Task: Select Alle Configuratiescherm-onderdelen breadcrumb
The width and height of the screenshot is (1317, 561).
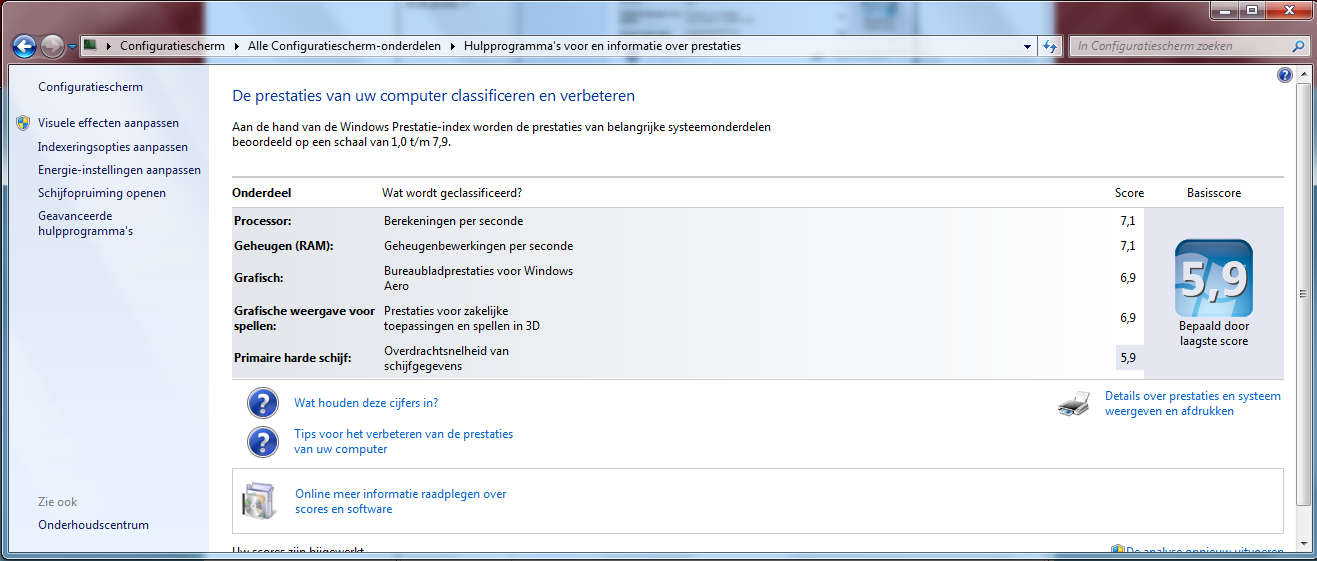Action: click(346, 46)
